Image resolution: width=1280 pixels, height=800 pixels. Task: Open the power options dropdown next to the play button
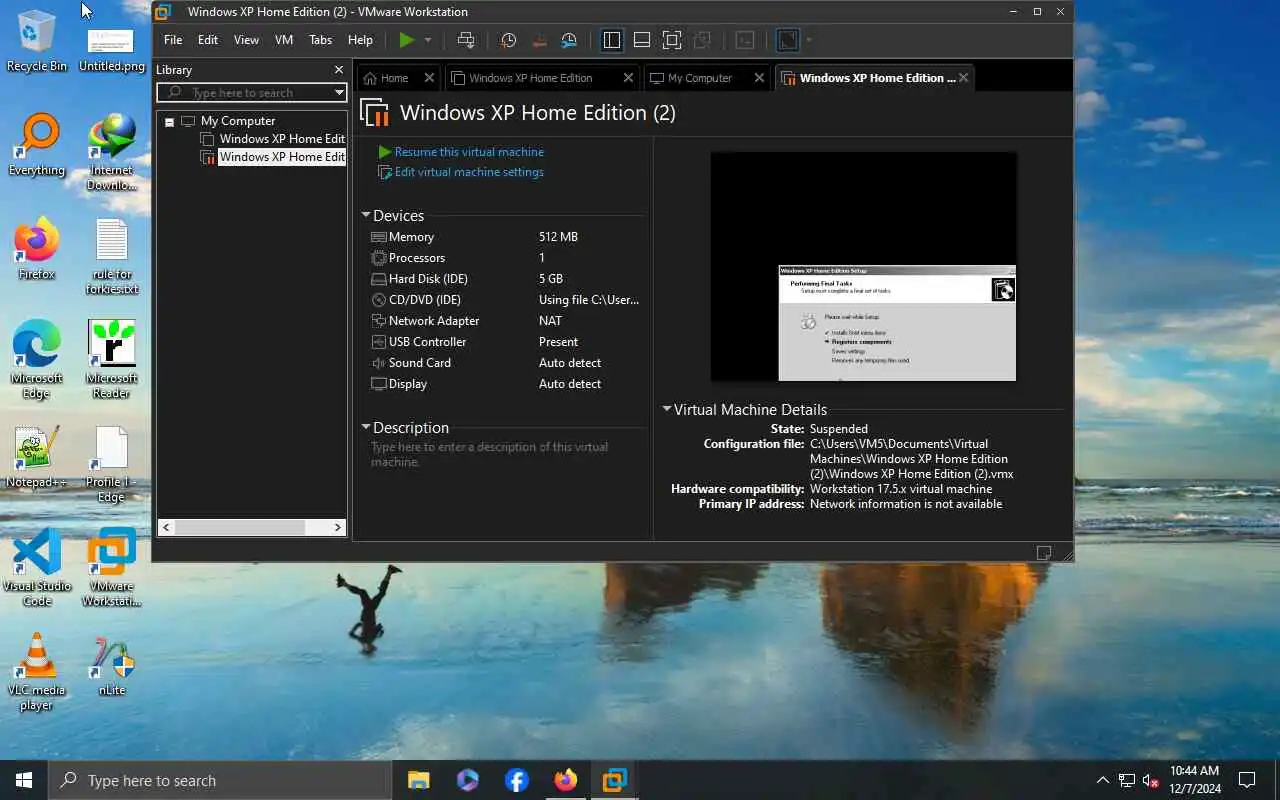coord(428,40)
